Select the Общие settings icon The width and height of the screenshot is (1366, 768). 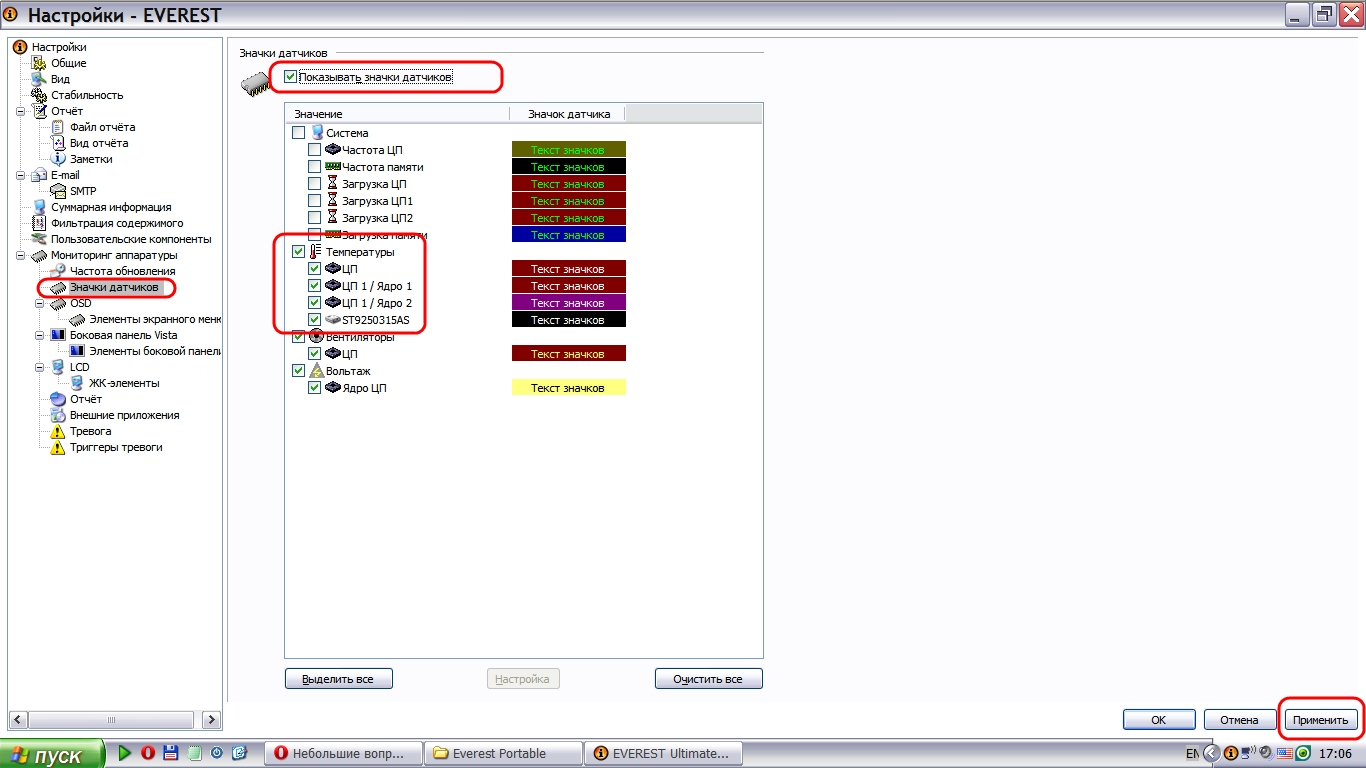[x=40, y=63]
